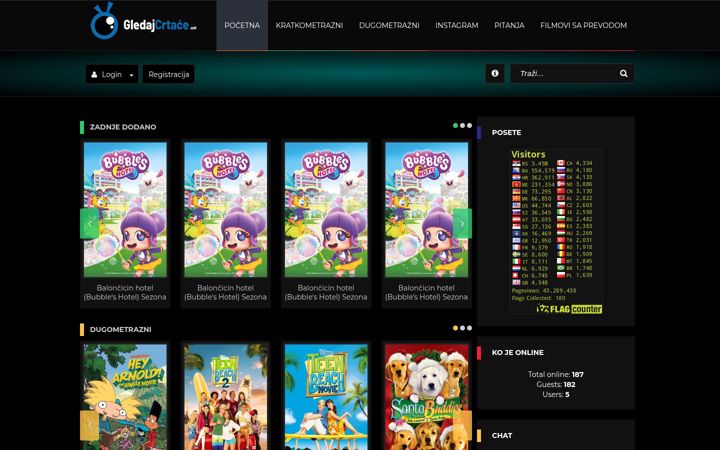Screen dimensions: 720x450
Task: Open the site info icon button
Action: pos(495,73)
